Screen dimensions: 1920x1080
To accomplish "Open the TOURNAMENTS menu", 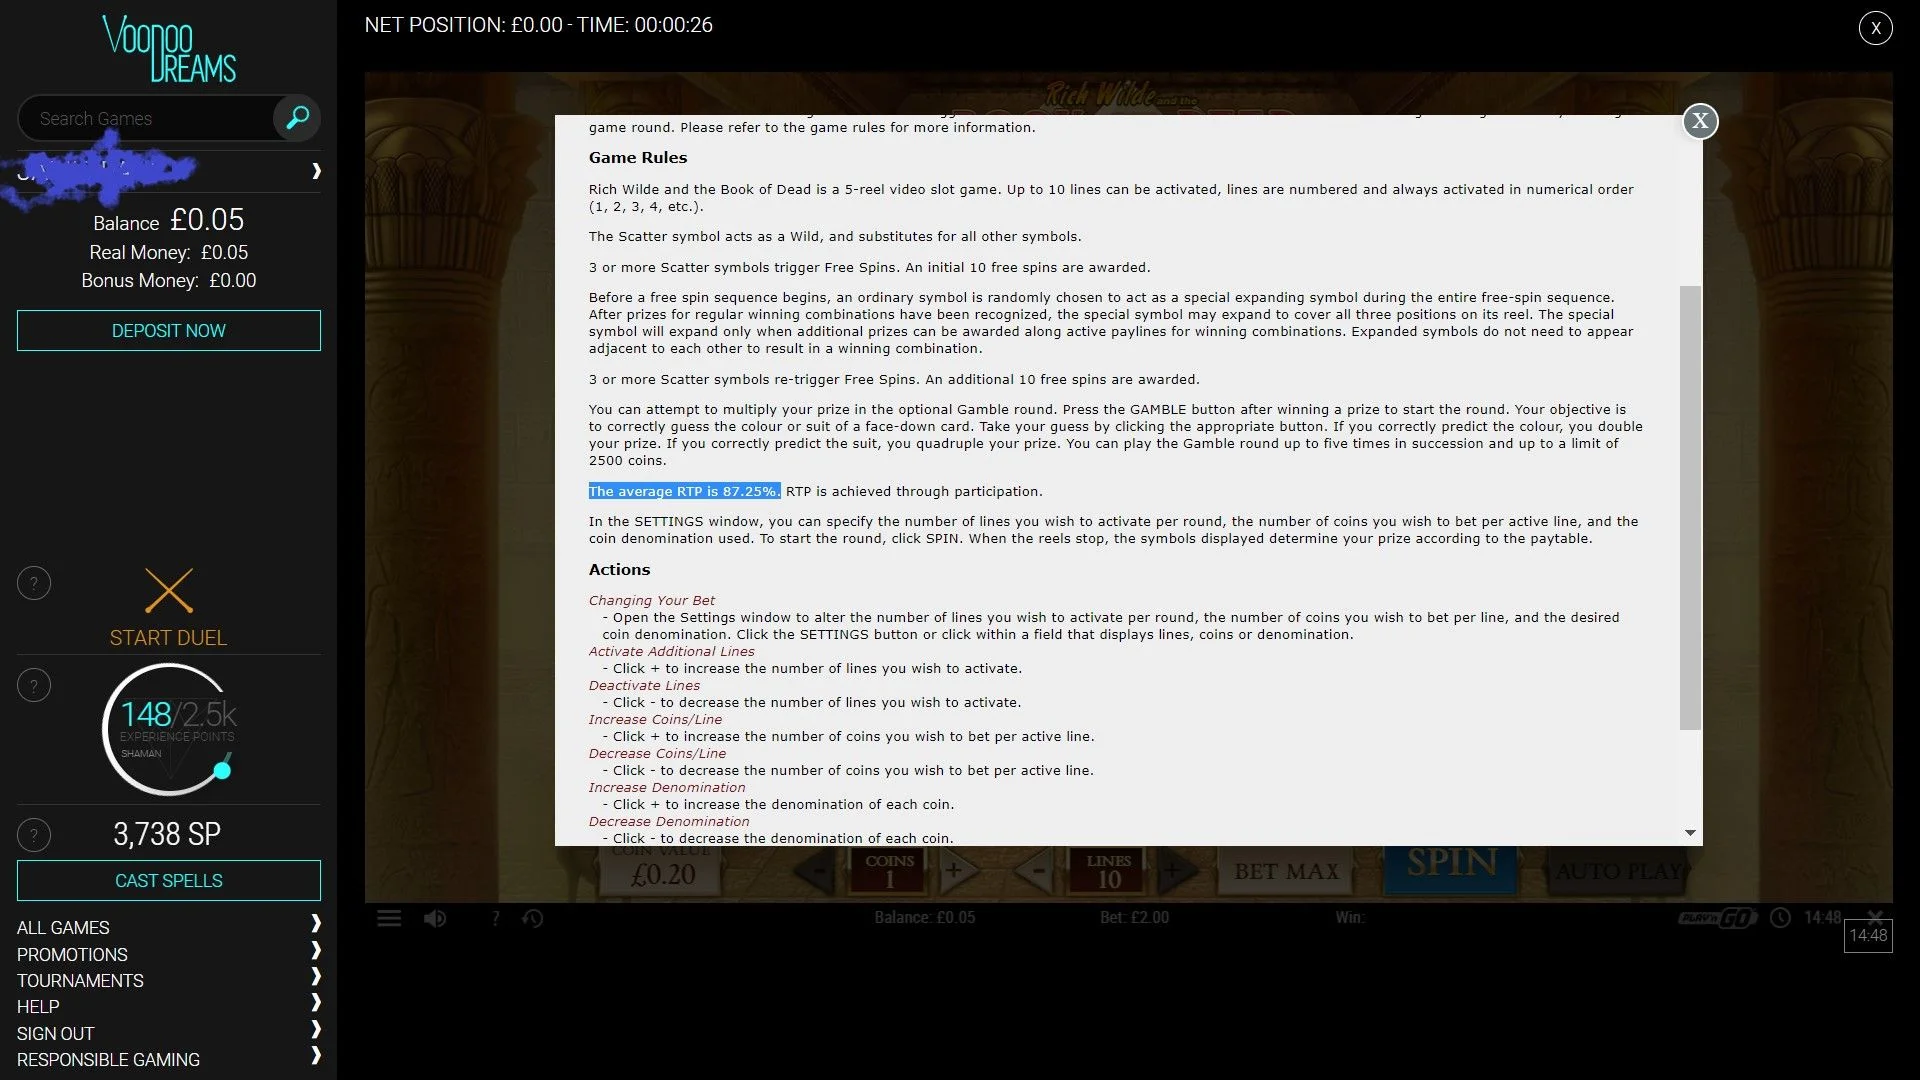I will [x=80, y=981].
